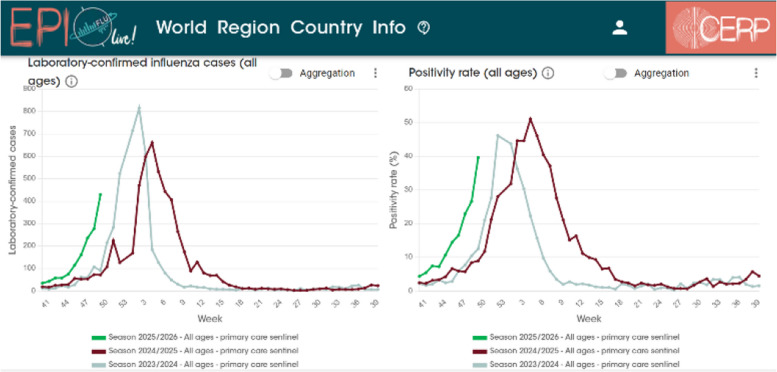Toggle Season 2024/2025 legend in cases chart
Image resolution: width=777 pixels, height=372 pixels.
tap(195, 351)
